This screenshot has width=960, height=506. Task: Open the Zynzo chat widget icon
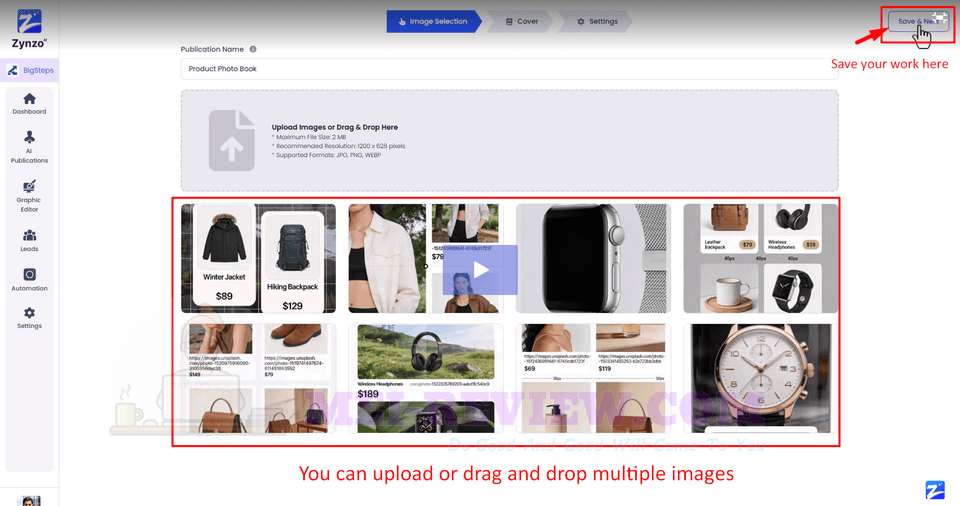[935, 490]
